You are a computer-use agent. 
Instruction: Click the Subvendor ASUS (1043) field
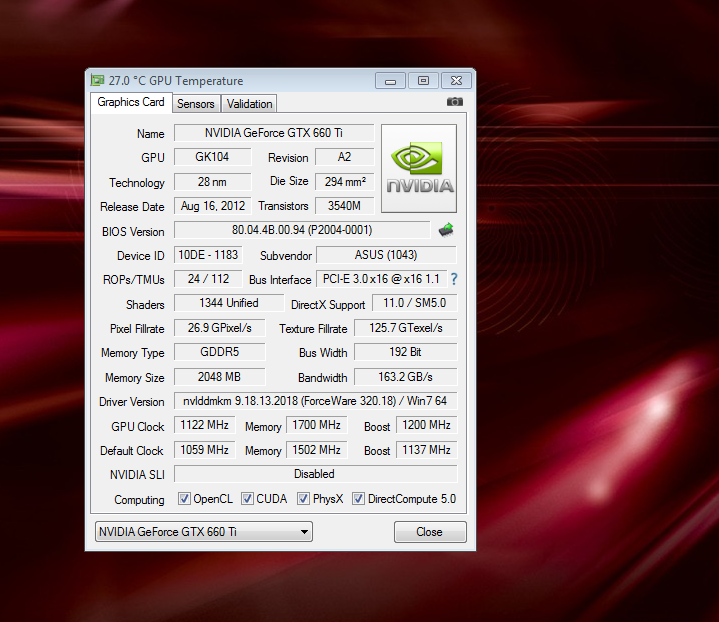coord(386,255)
